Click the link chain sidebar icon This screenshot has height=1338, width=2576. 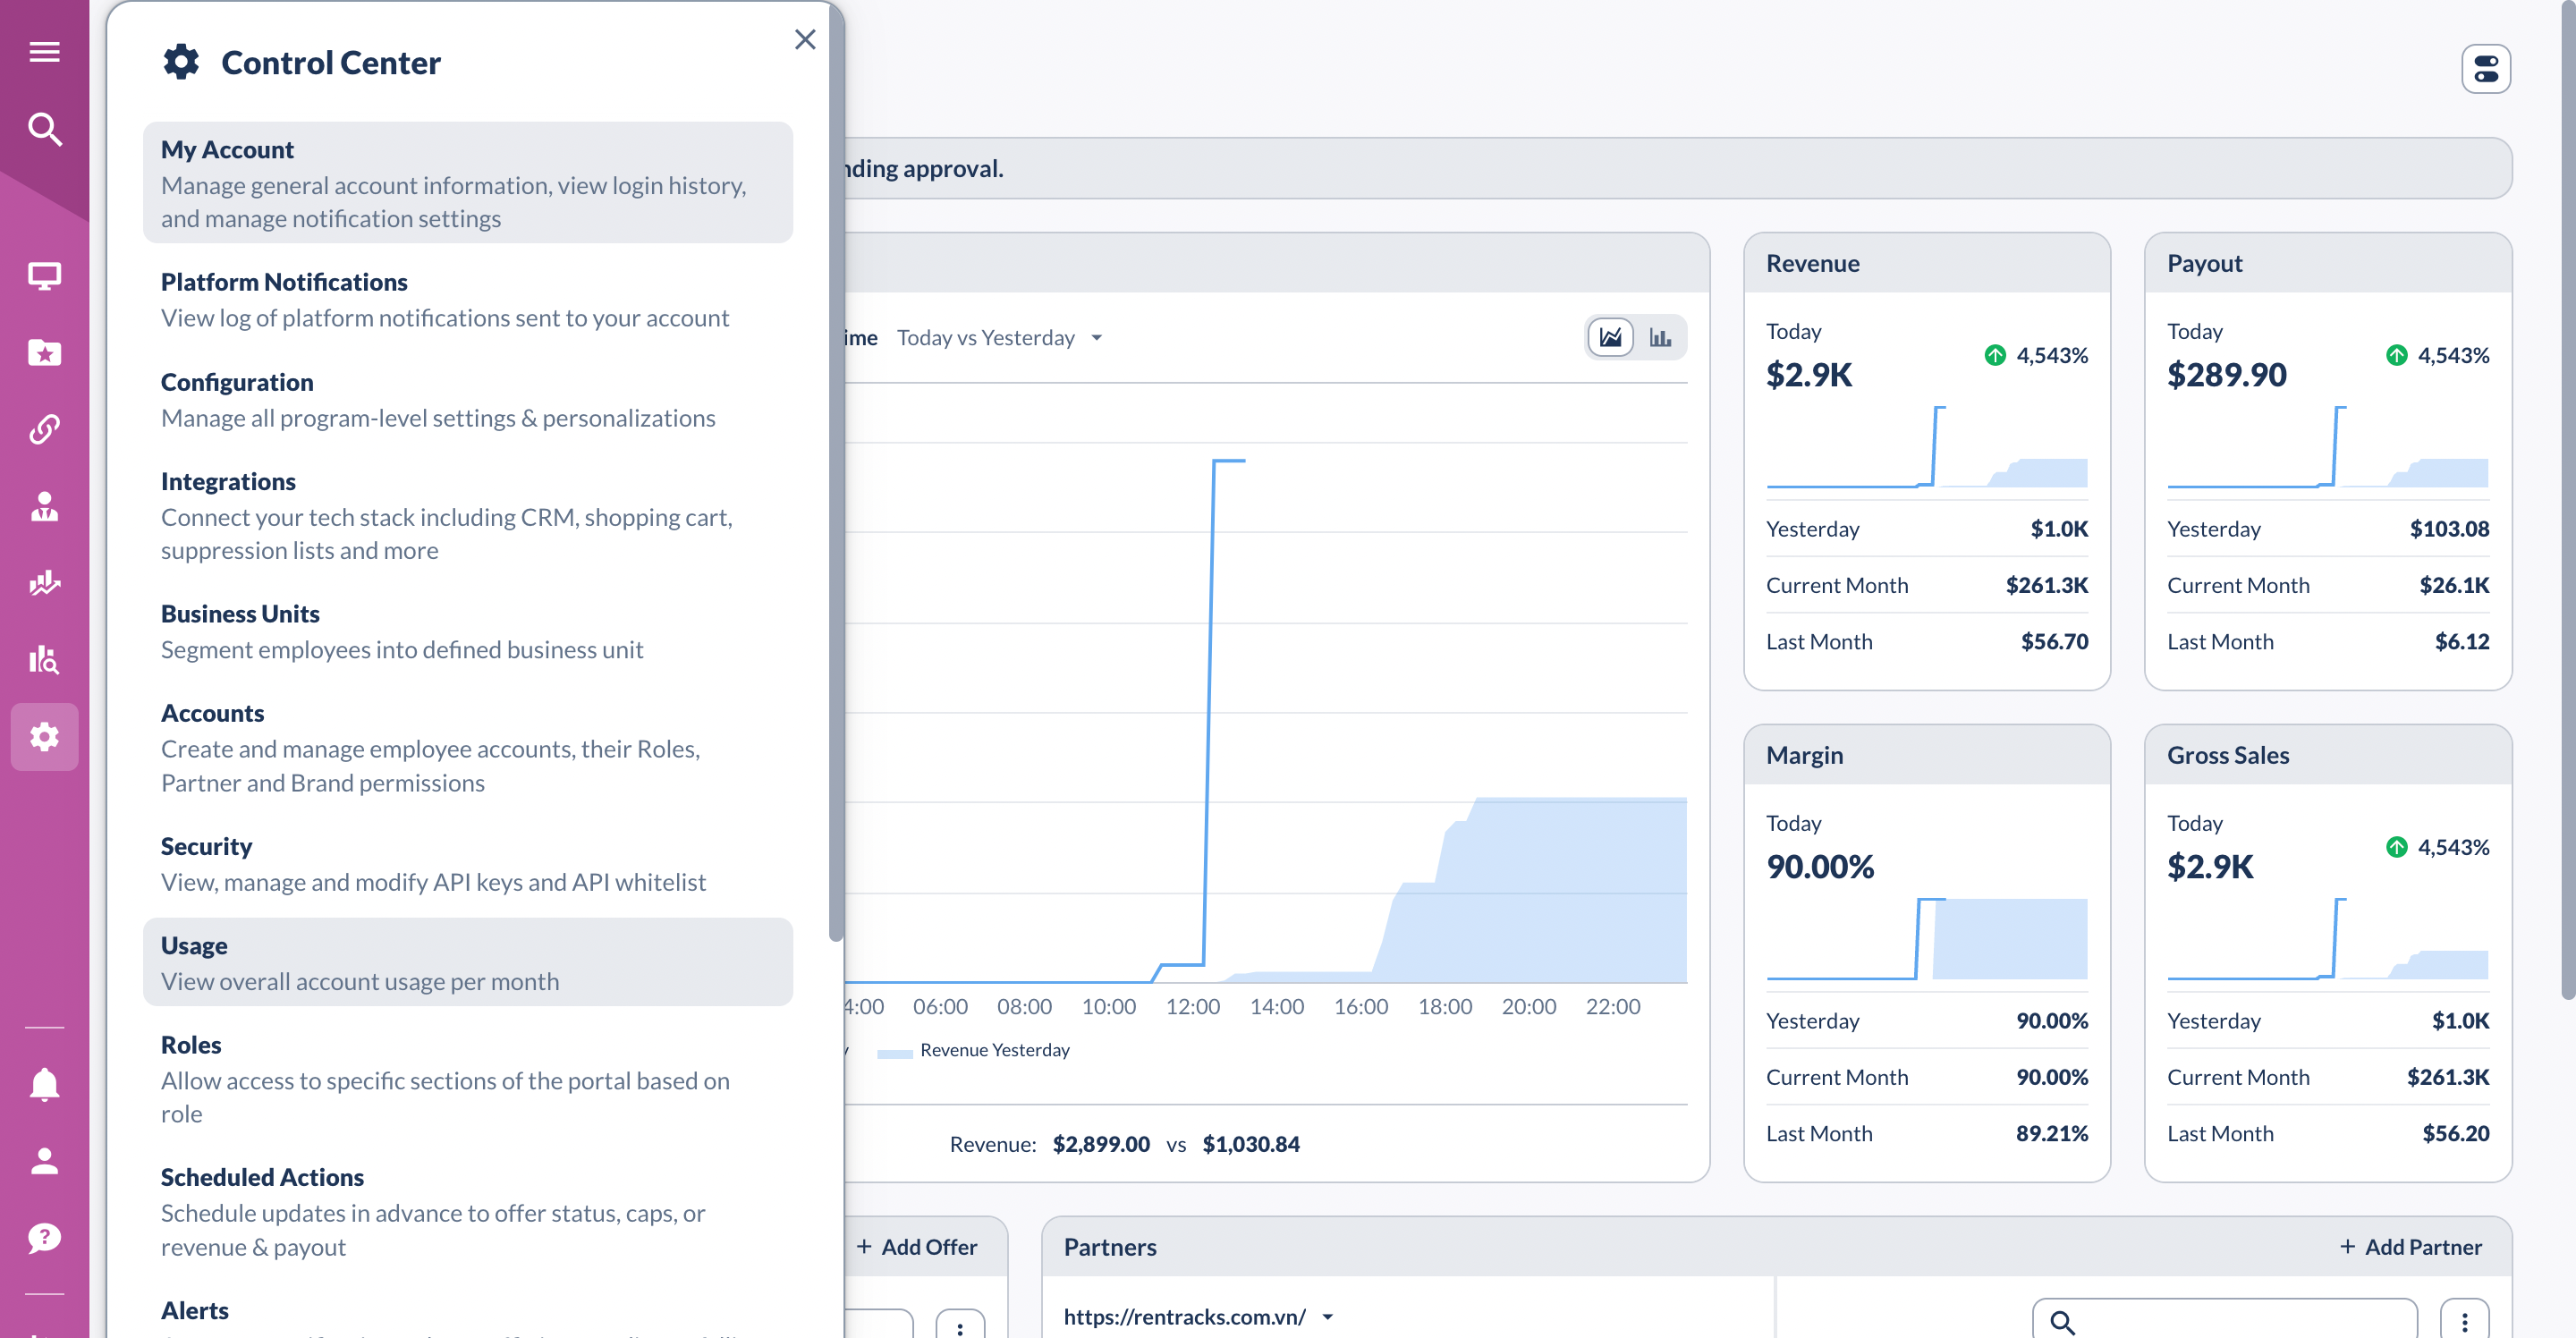click(44, 429)
